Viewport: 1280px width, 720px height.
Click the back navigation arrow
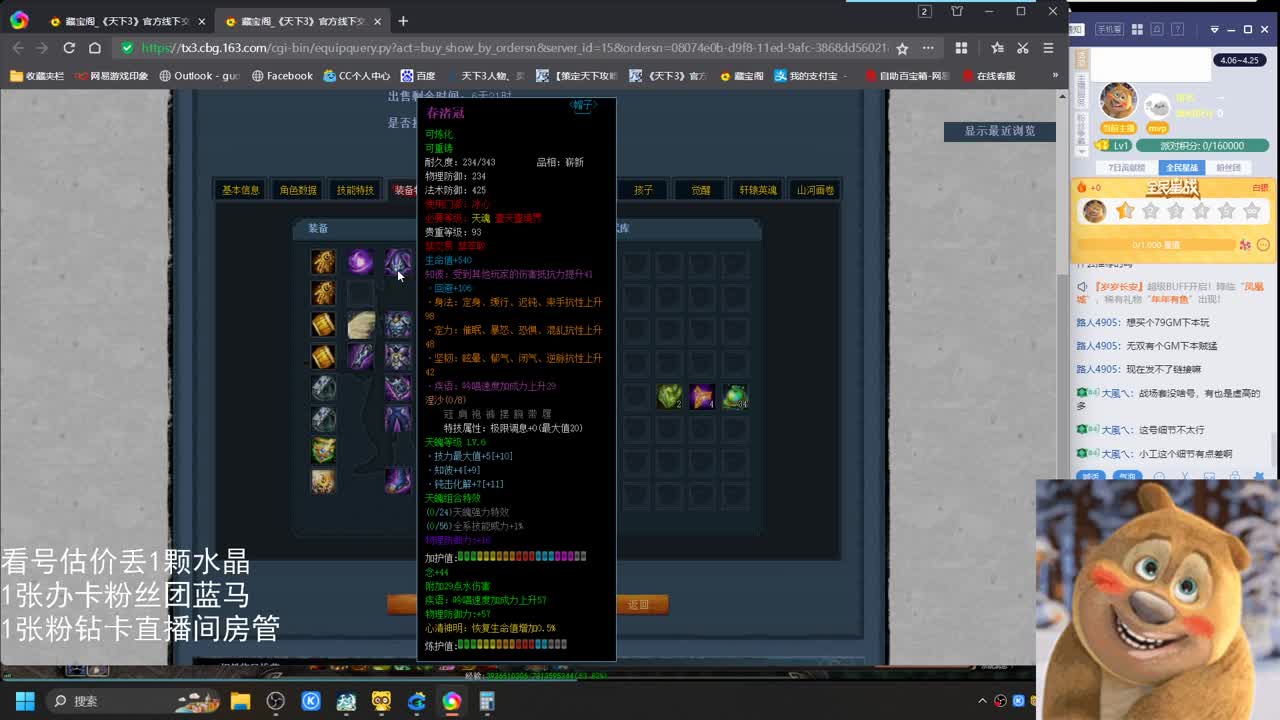(x=18, y=48)
